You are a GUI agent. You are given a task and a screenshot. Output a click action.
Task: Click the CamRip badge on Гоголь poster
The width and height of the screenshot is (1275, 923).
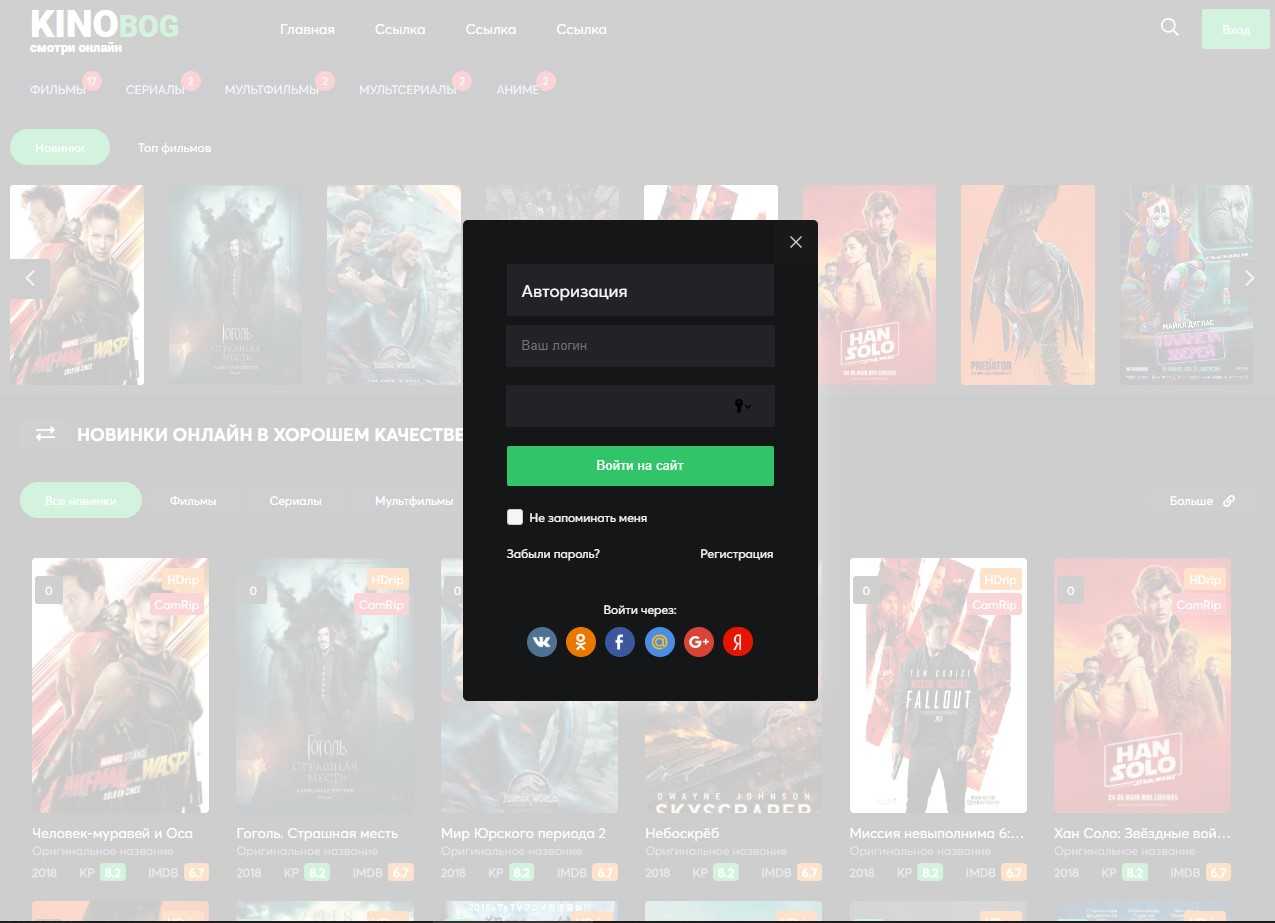(381, 605)
